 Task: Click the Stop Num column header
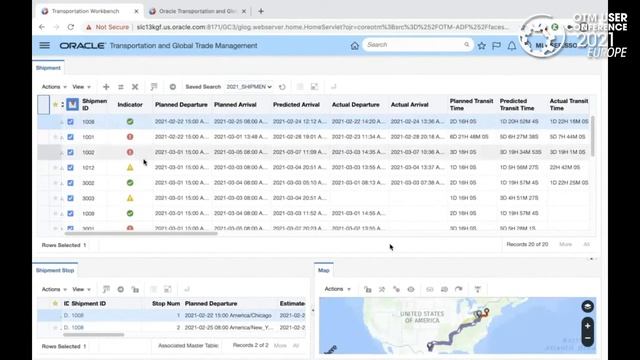[166, 303]
